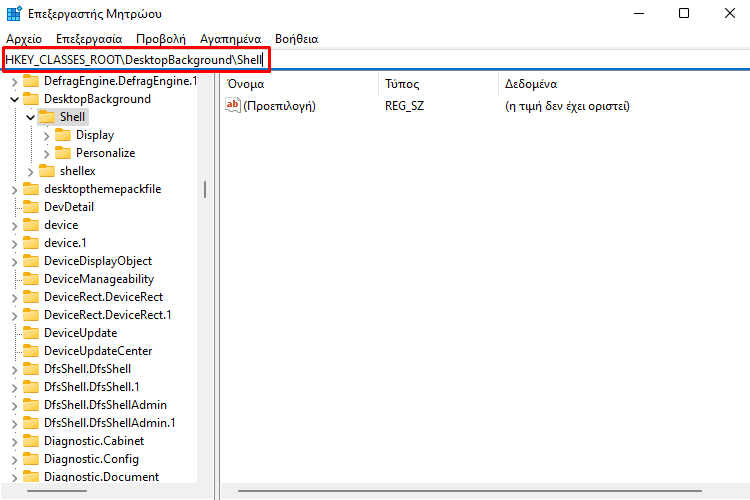This screenshot has width=750, height=500.
Task: Select the DevDetail folder icon
Action: point(31,207)
